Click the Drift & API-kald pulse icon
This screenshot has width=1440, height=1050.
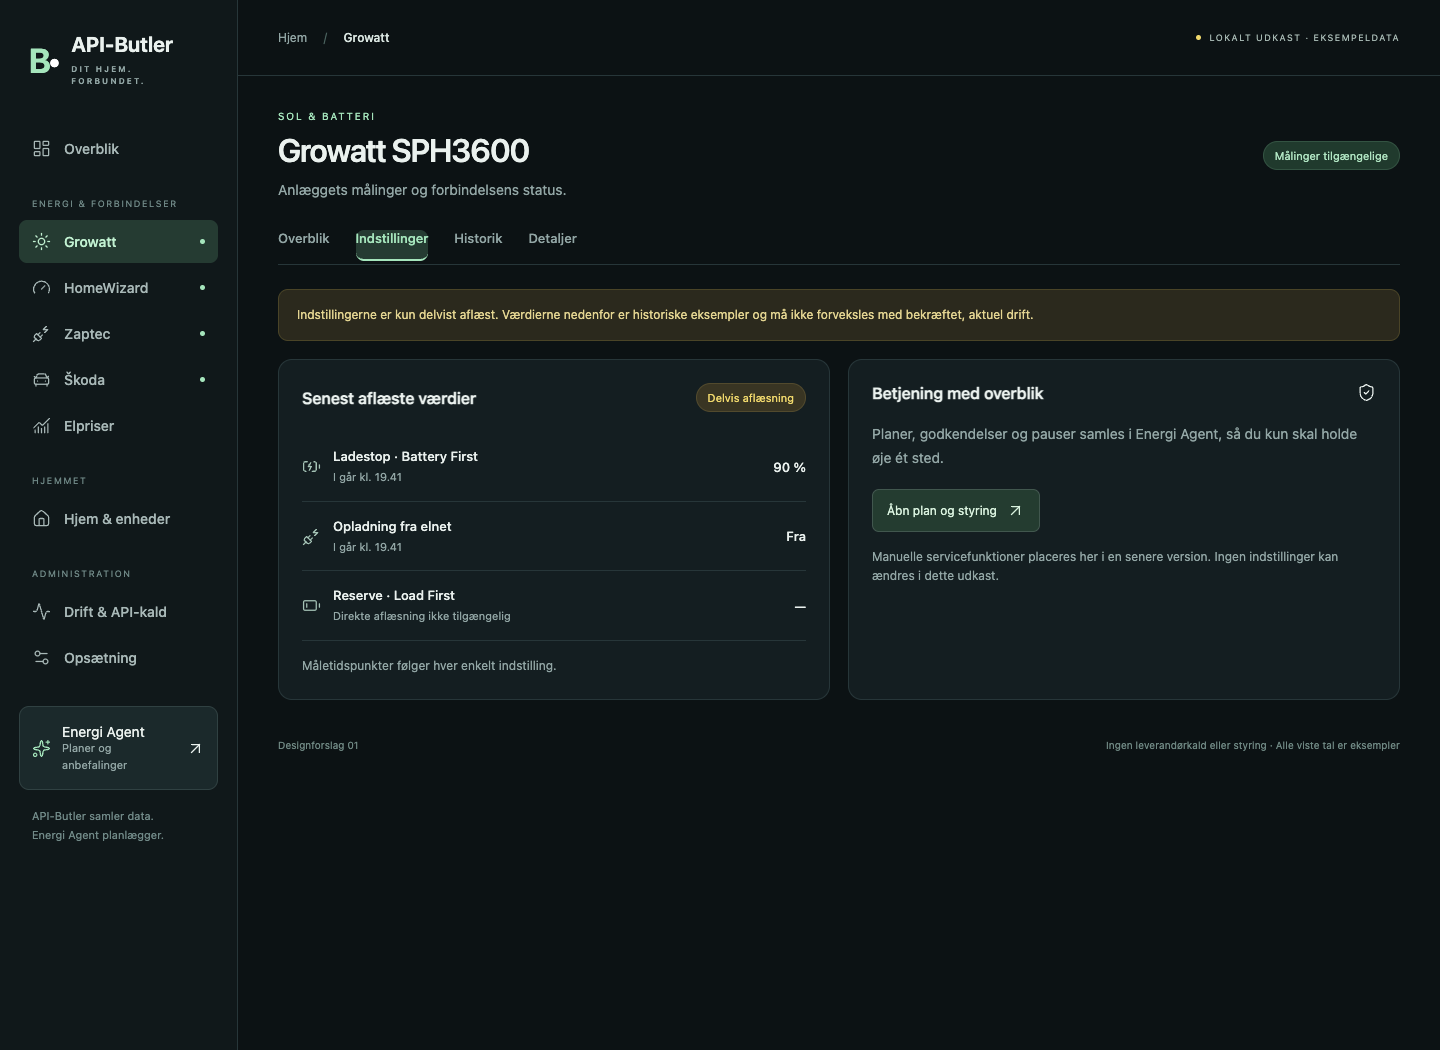pyautogui.click(x=41, y=612)
